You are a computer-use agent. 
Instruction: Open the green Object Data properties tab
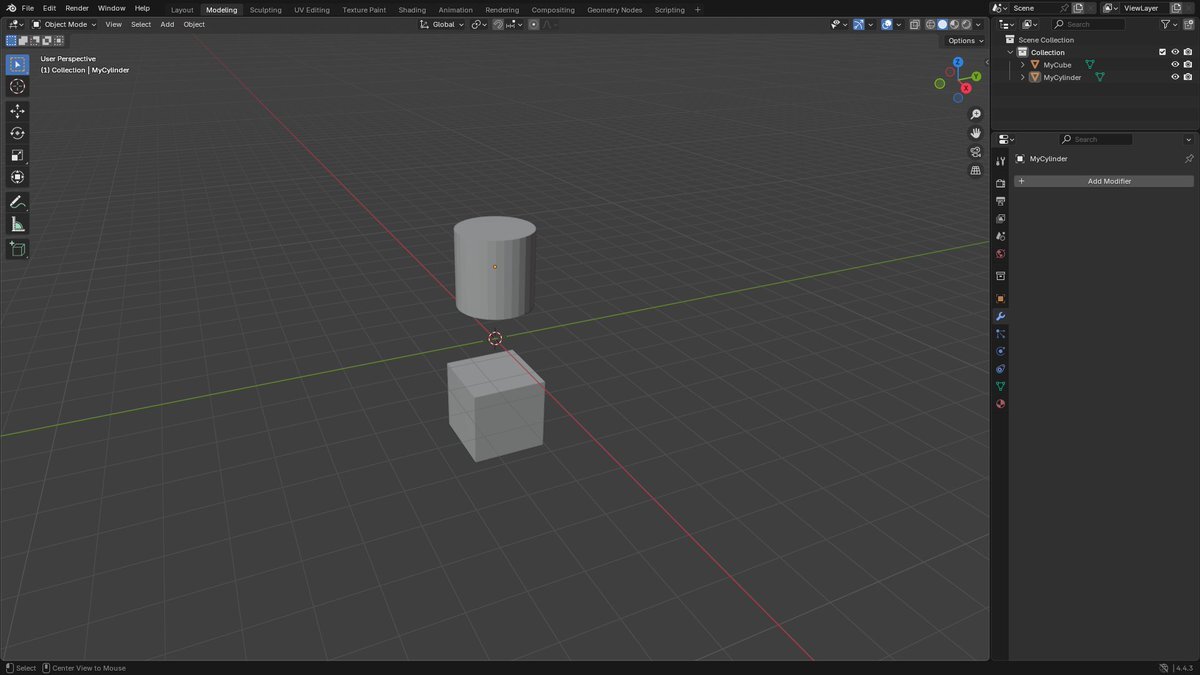tap(1000, 386)
